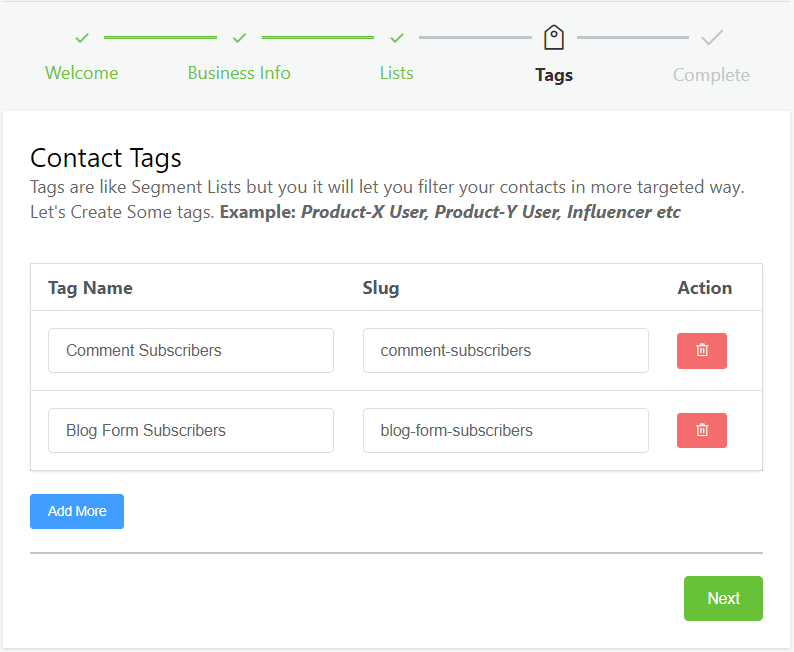
Task: Click the Welcome step checkmark icon
Action: (x=82, y=38)
